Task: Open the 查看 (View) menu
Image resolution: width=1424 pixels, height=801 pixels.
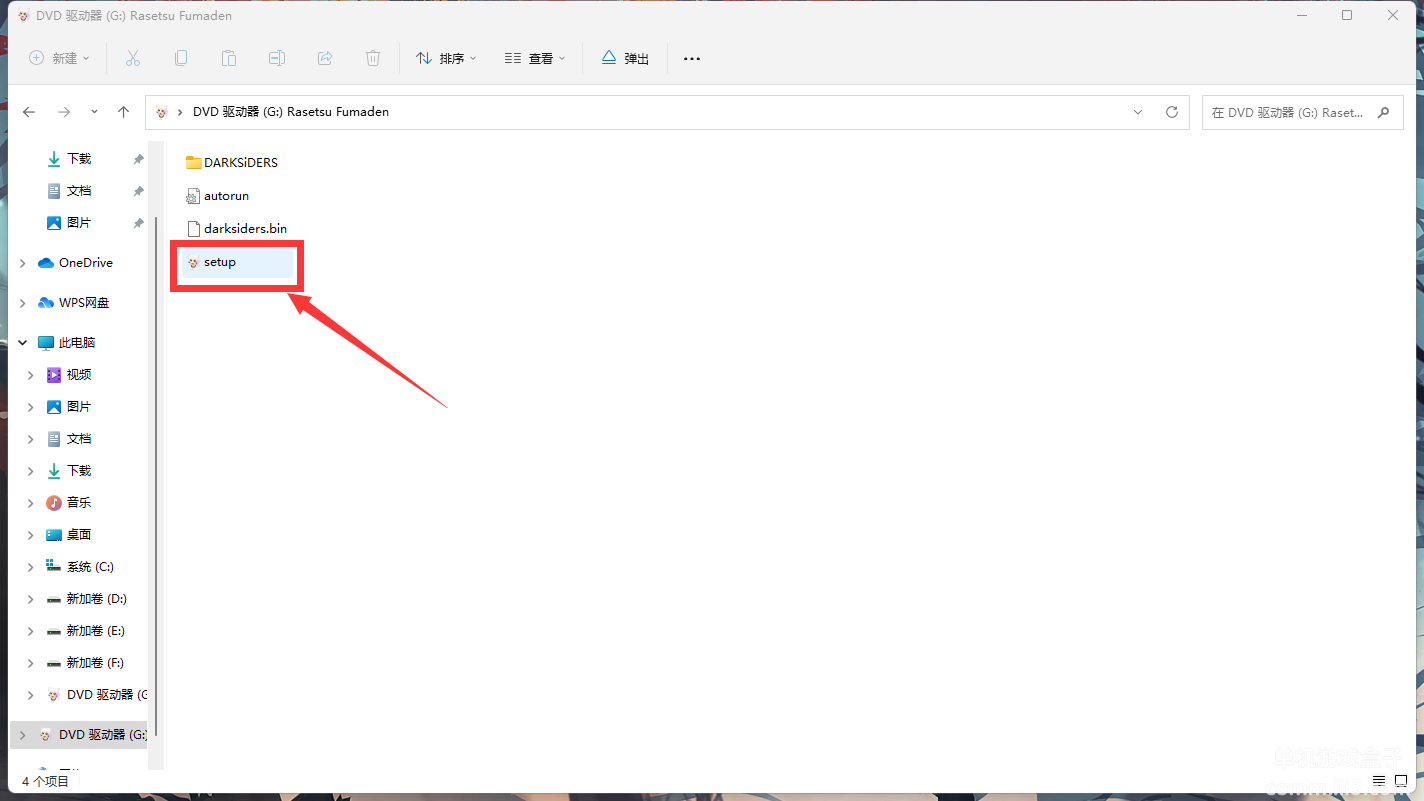Action: point(535,58)
